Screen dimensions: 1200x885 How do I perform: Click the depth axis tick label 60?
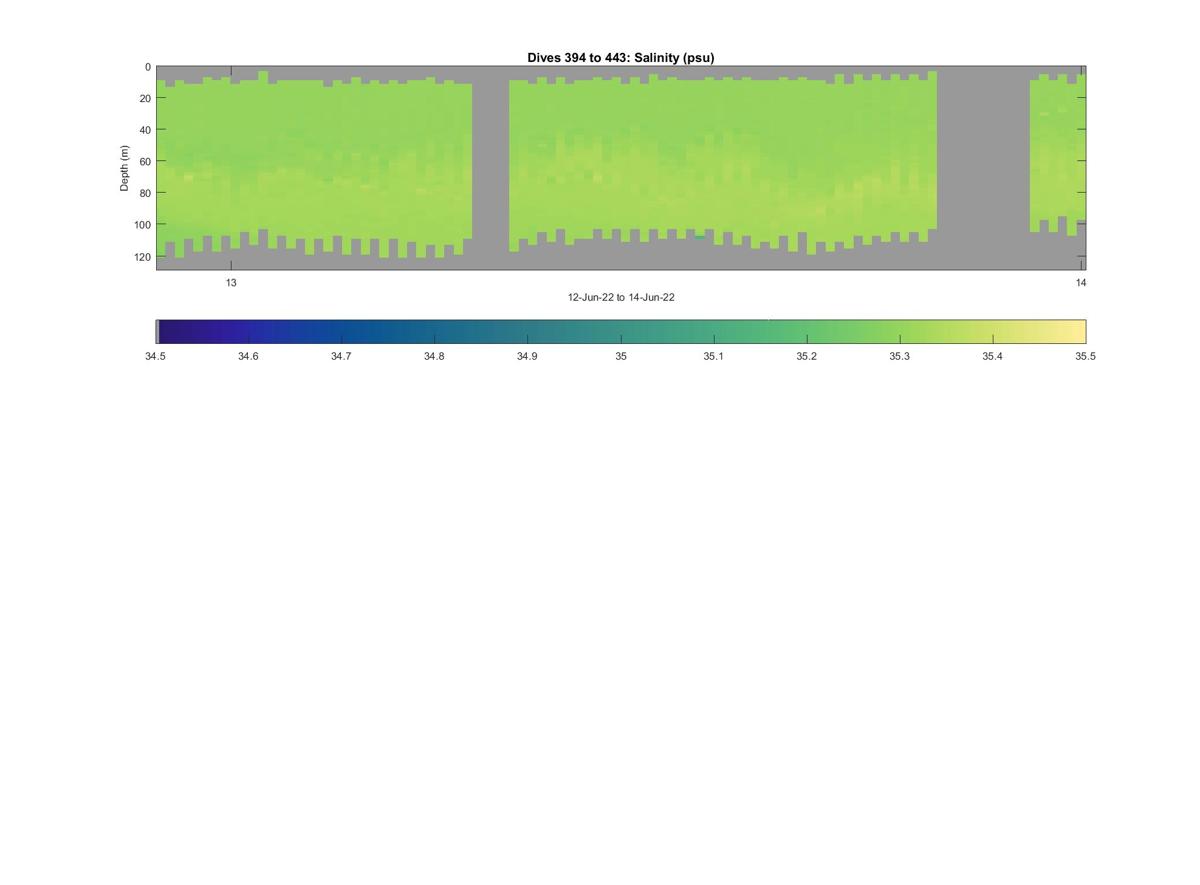pos(145,162)
